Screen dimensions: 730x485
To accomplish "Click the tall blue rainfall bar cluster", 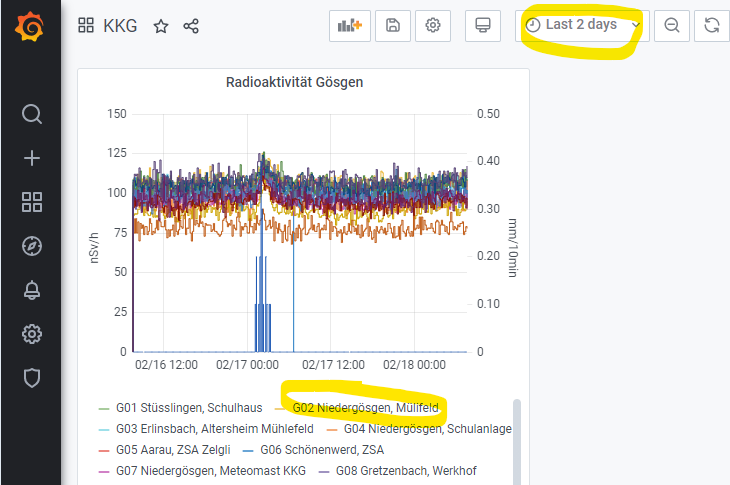I will [x=263, y=303].
